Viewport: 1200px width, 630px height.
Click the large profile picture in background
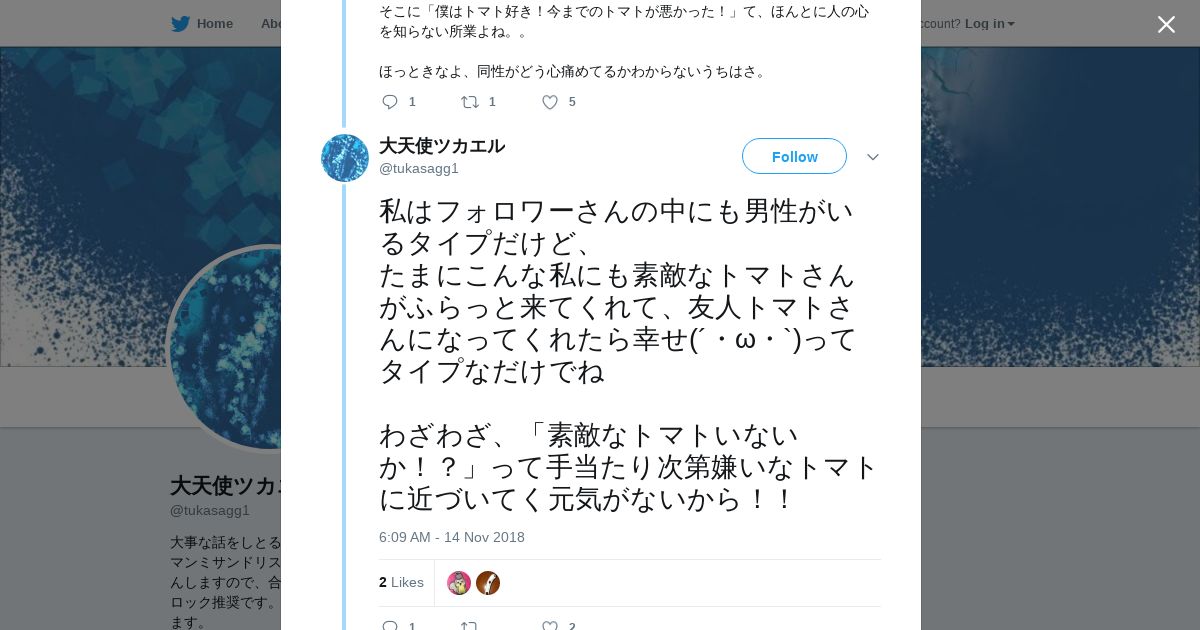coord(225,348)
